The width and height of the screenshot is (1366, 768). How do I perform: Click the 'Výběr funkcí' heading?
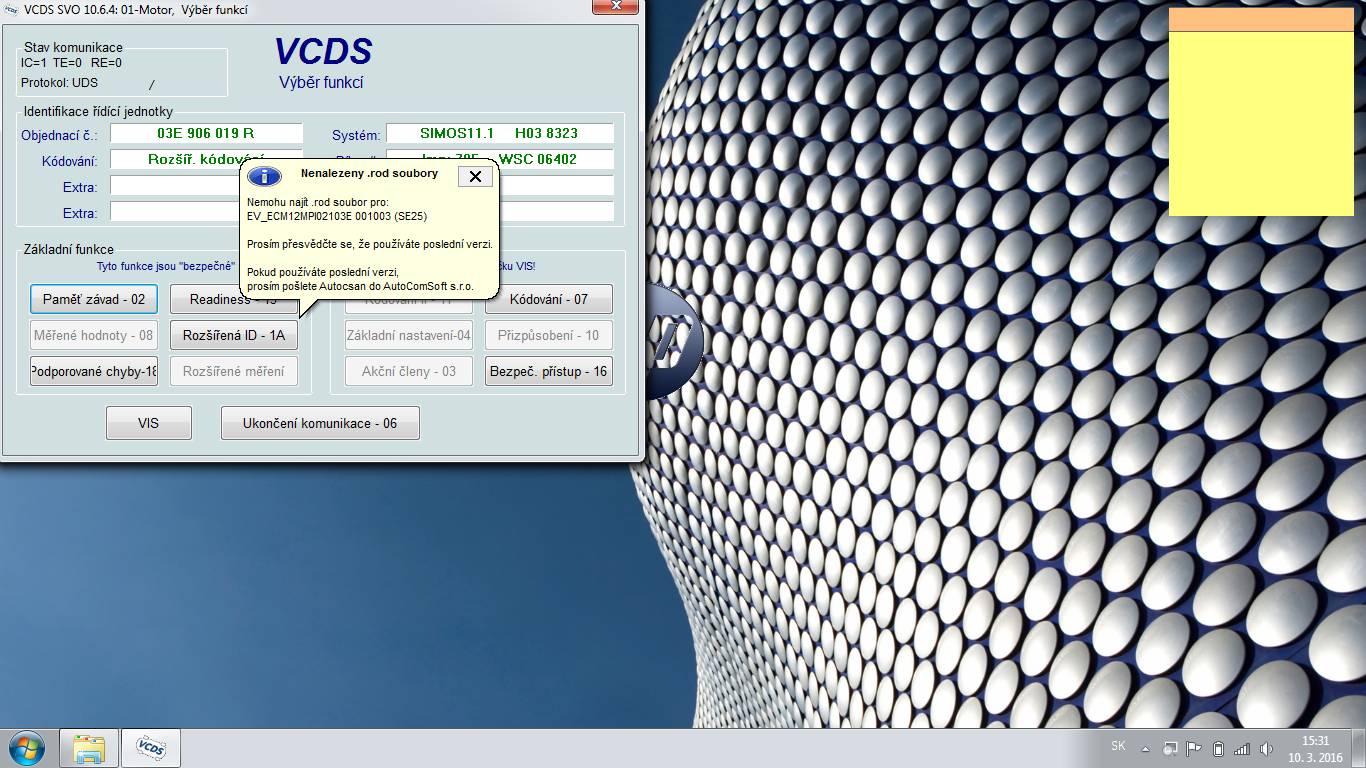coord(321,83)
